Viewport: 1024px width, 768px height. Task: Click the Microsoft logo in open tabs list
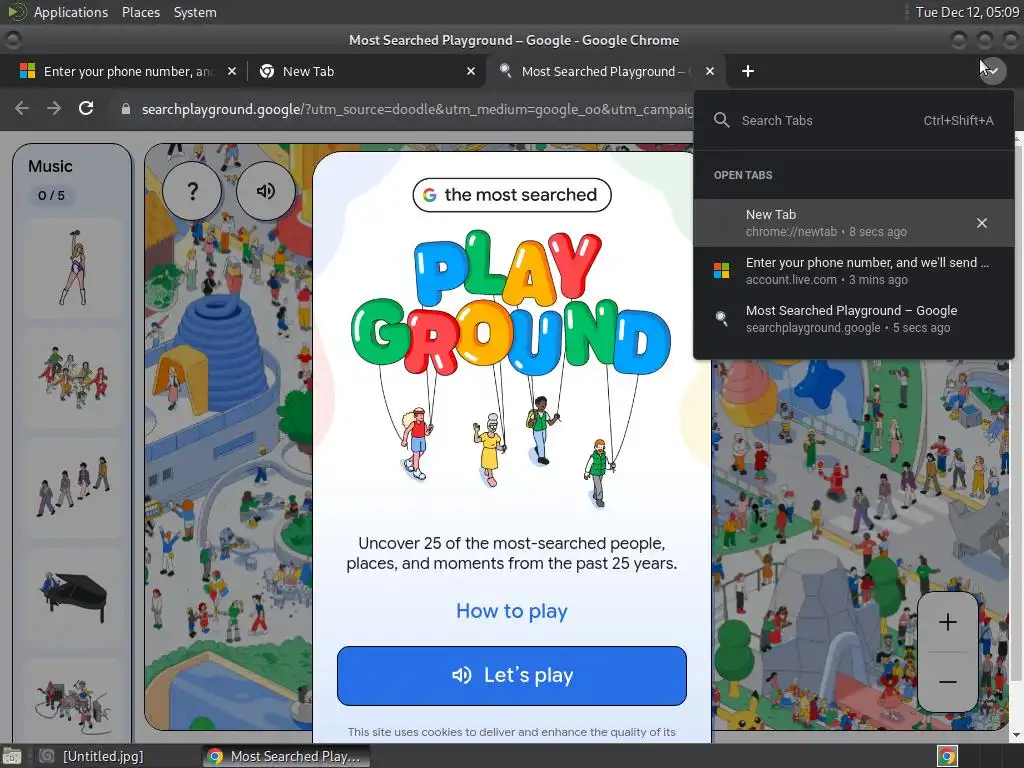click(722, 270)
